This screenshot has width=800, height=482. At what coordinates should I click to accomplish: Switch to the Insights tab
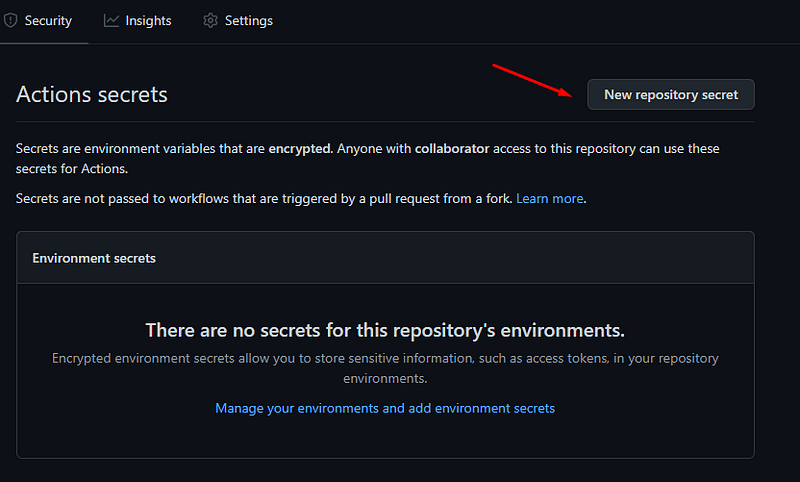(x=137, y=21)
